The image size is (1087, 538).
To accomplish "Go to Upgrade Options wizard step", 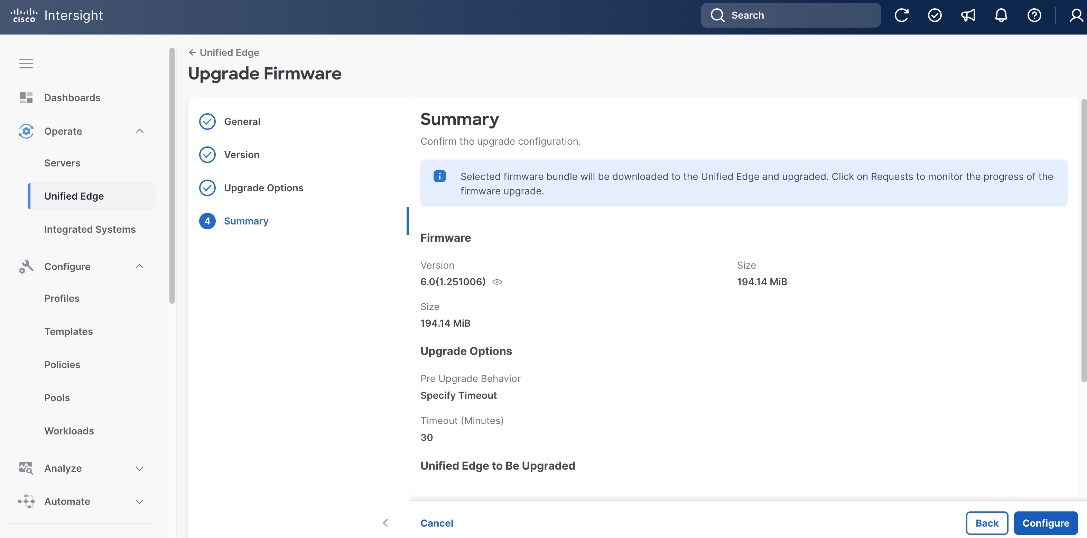I will pyautogui.click(x=263, y=188).
